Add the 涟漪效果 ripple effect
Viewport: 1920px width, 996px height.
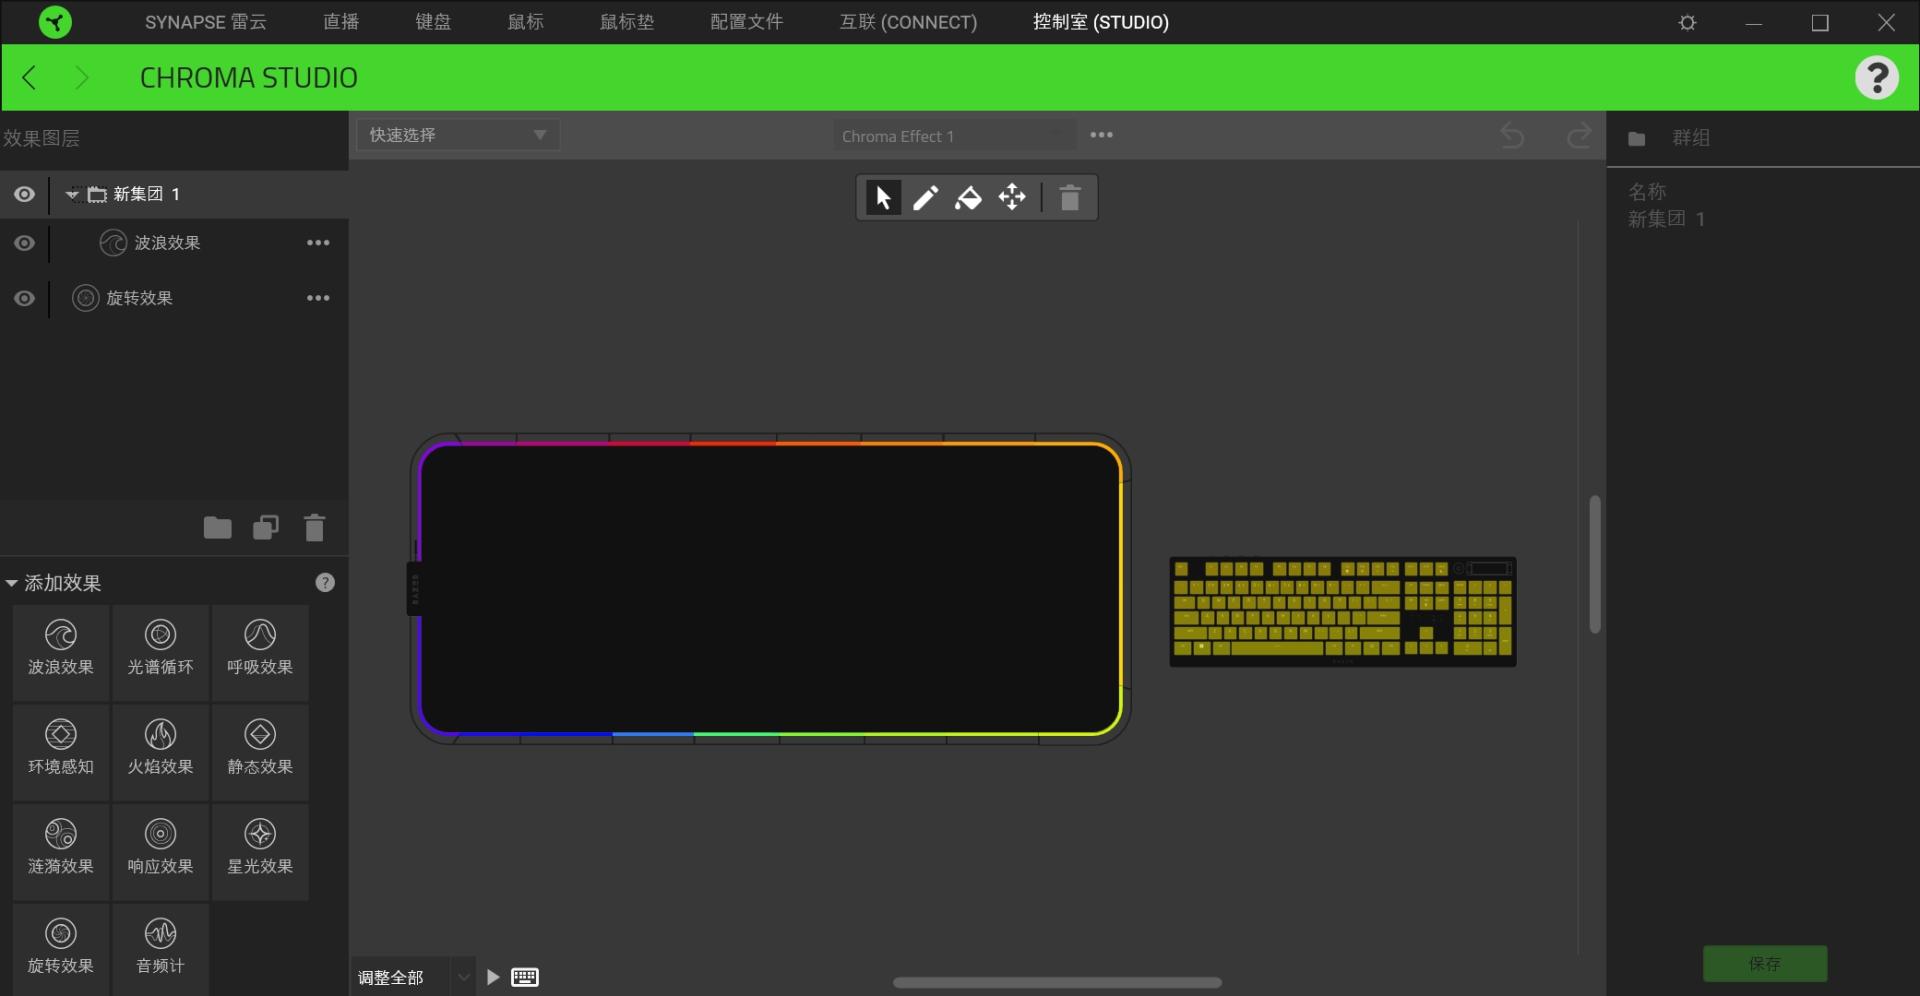point(61,851)
